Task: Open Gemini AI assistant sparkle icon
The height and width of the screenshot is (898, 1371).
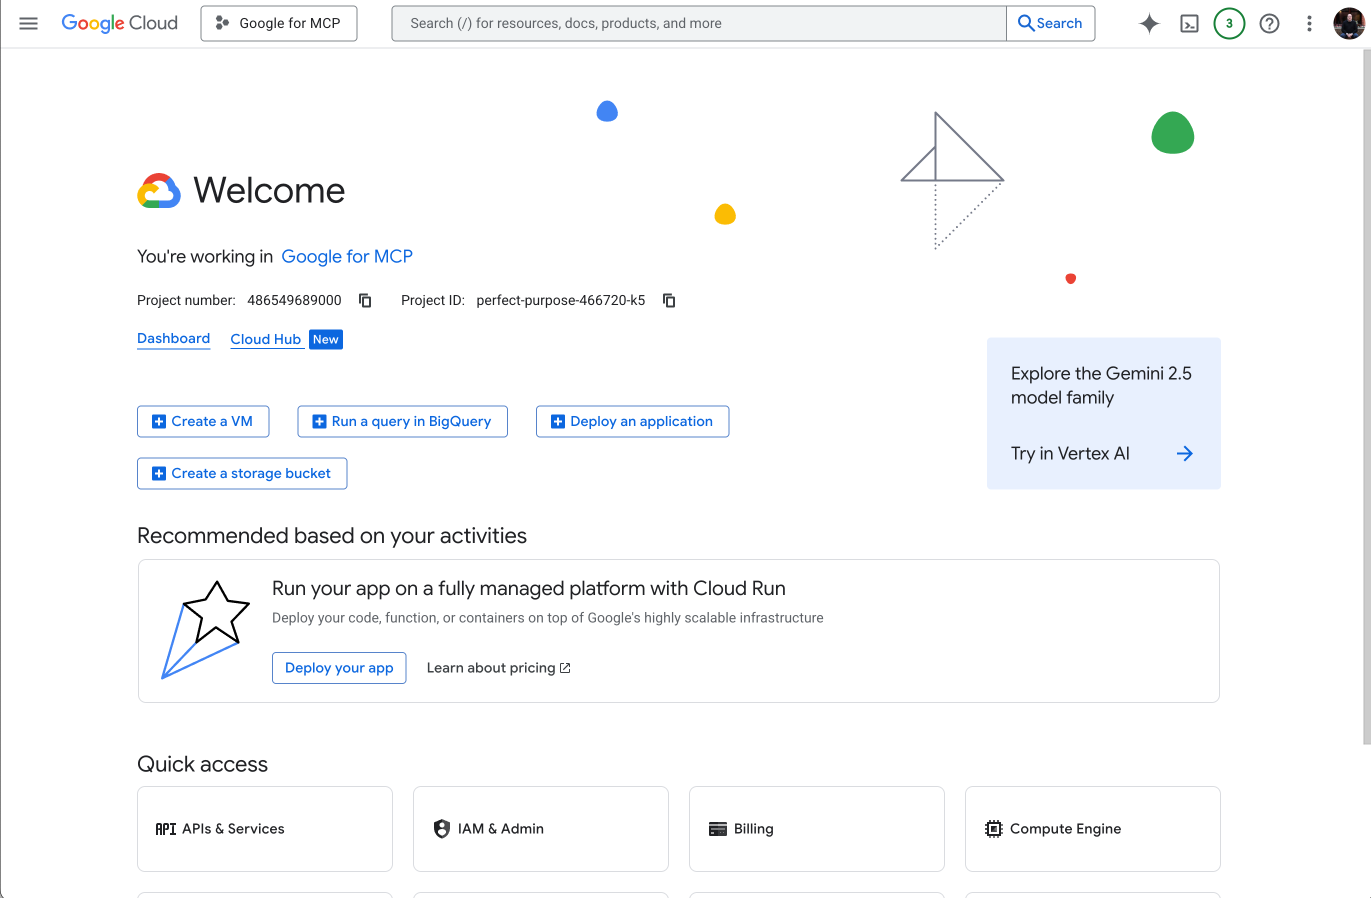Action: (x=1149, y=23)
